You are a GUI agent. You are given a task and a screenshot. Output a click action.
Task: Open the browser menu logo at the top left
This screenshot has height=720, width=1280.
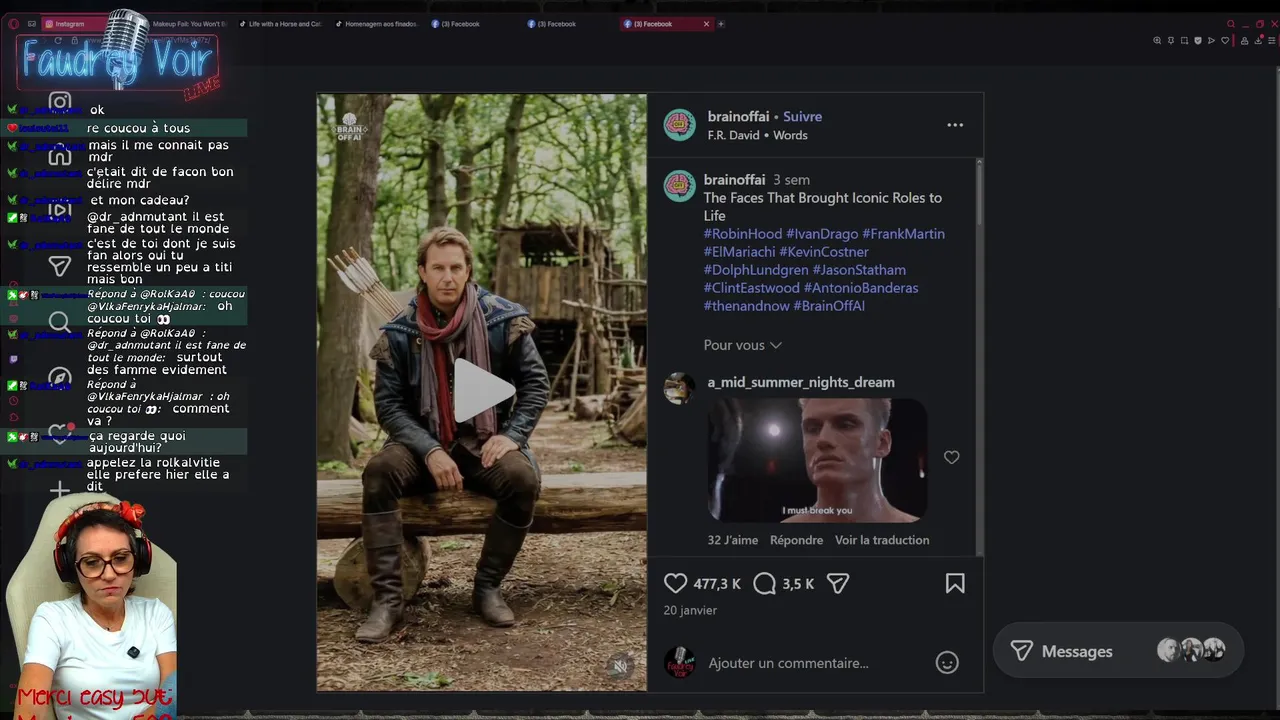point(14,24)
